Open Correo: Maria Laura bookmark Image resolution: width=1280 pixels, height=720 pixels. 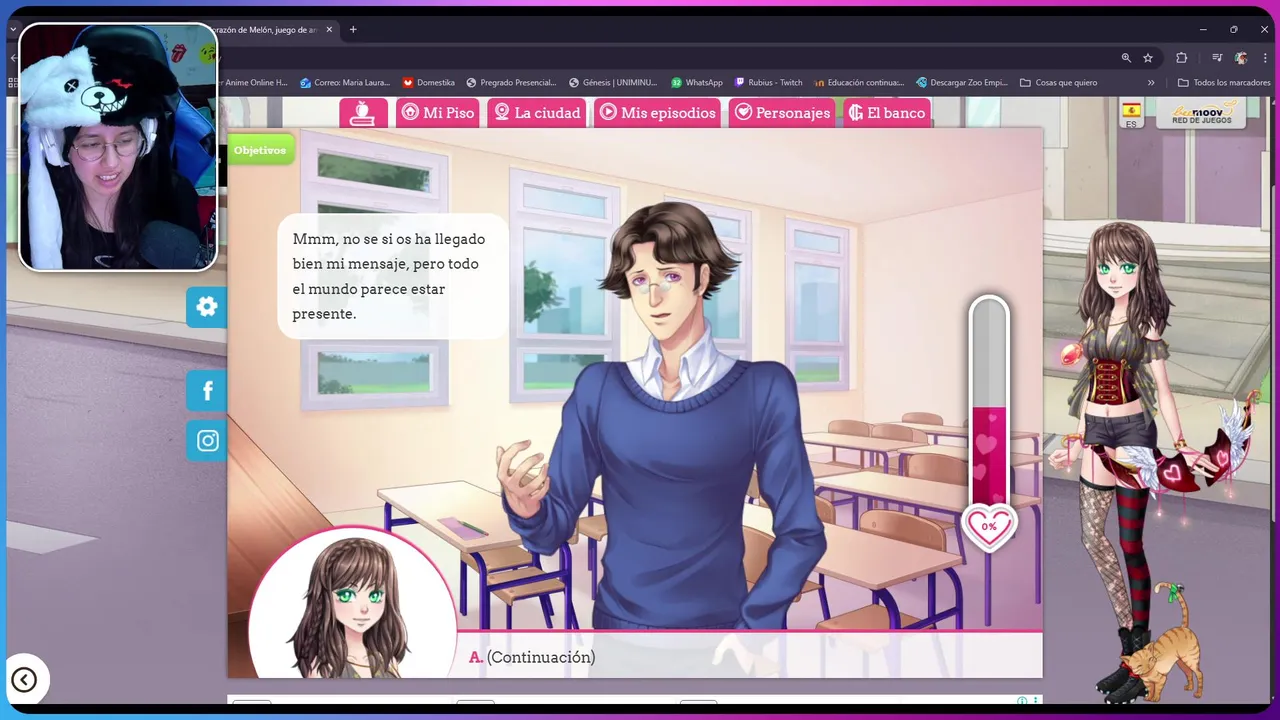(345, 83)
